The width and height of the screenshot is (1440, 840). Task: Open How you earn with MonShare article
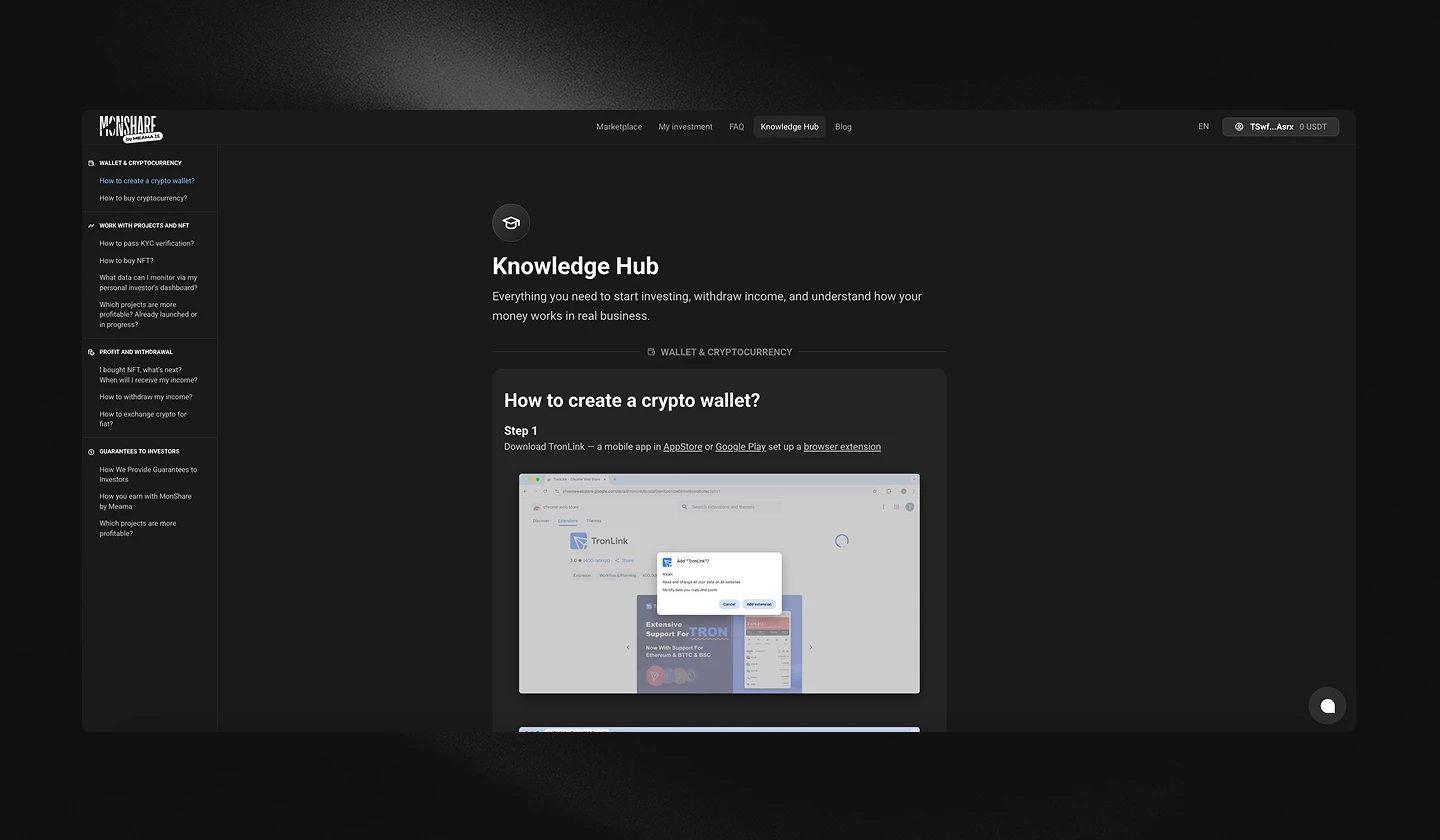coord(145,501)
